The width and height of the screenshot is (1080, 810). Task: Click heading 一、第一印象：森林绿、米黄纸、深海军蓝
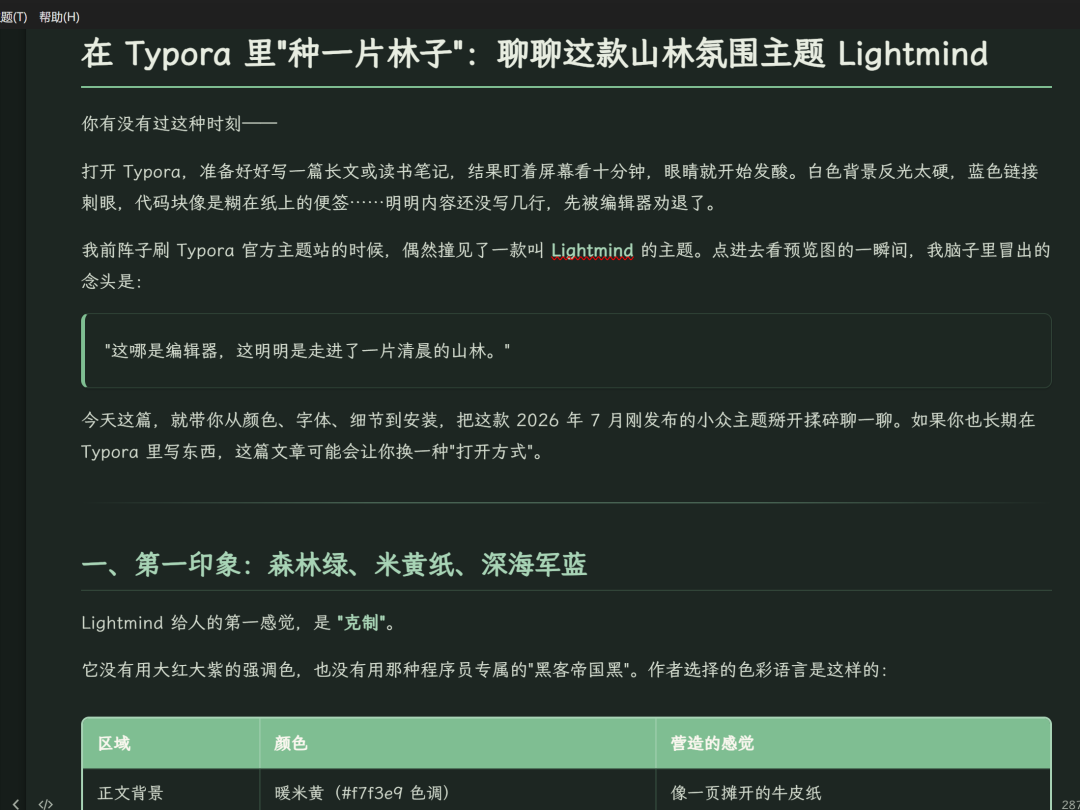[334, 564]
